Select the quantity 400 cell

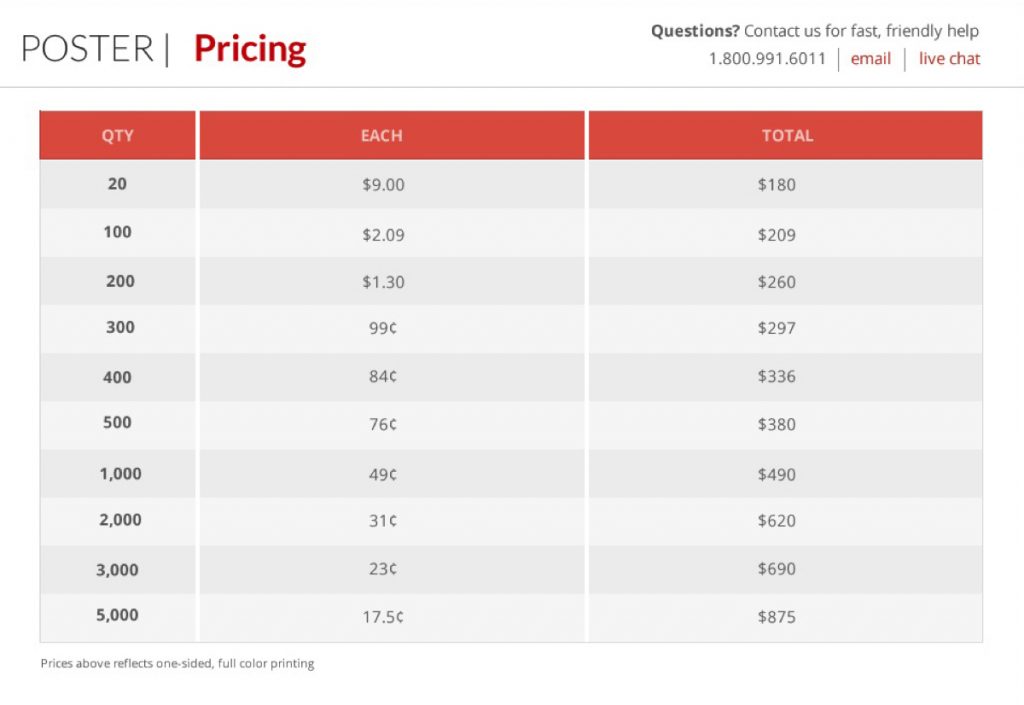[x=118, y=377]
